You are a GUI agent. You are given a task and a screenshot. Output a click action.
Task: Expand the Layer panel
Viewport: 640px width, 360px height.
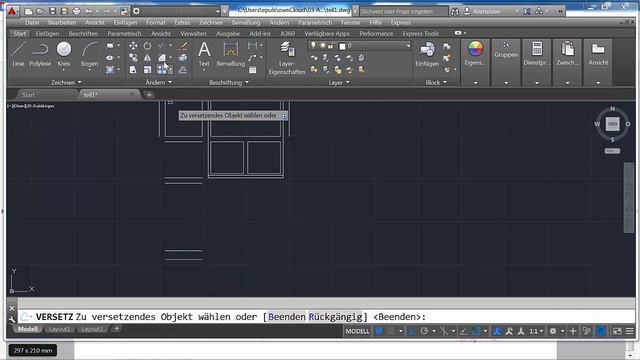pyautogui.click(x=339, y=82)
